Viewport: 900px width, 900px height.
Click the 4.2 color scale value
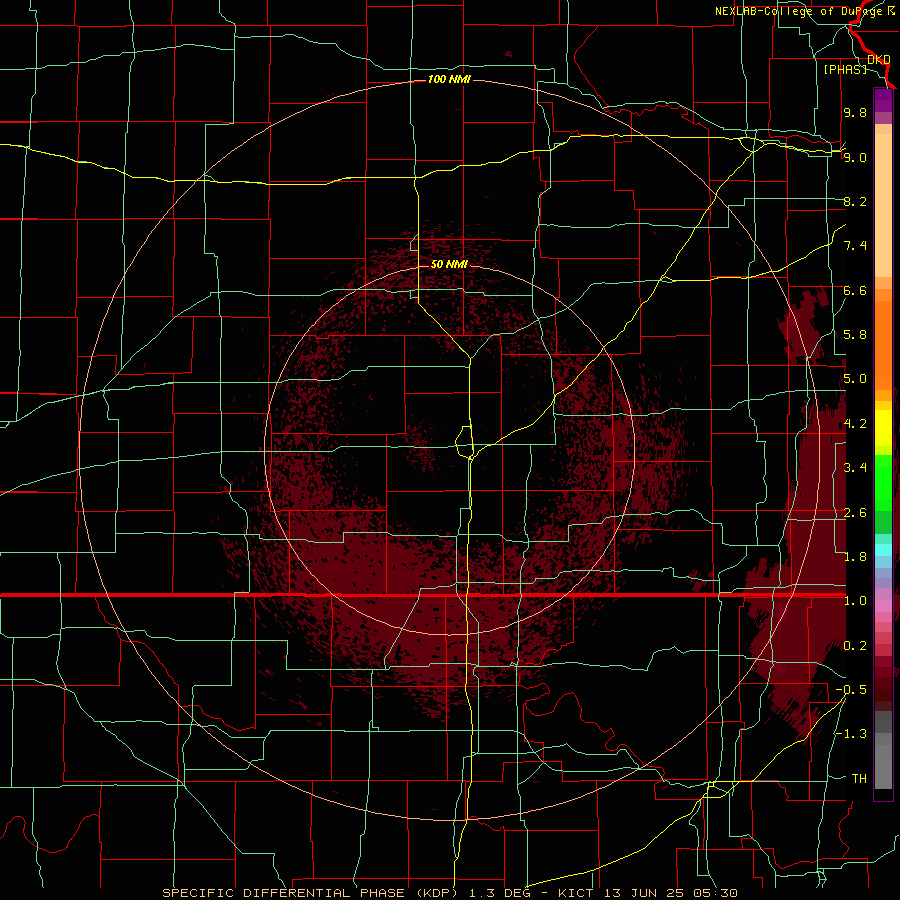click(x=855, y=424)
